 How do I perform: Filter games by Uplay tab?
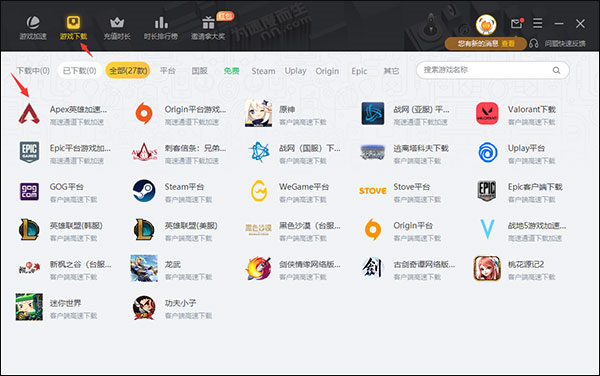point(295,71)
